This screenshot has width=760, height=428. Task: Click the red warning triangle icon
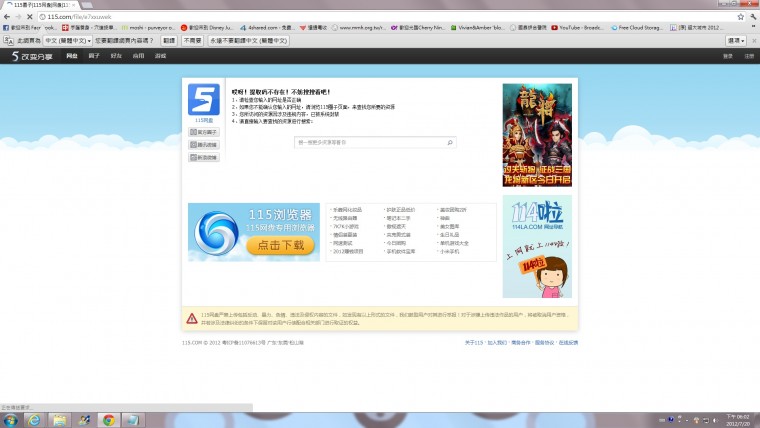192,318
